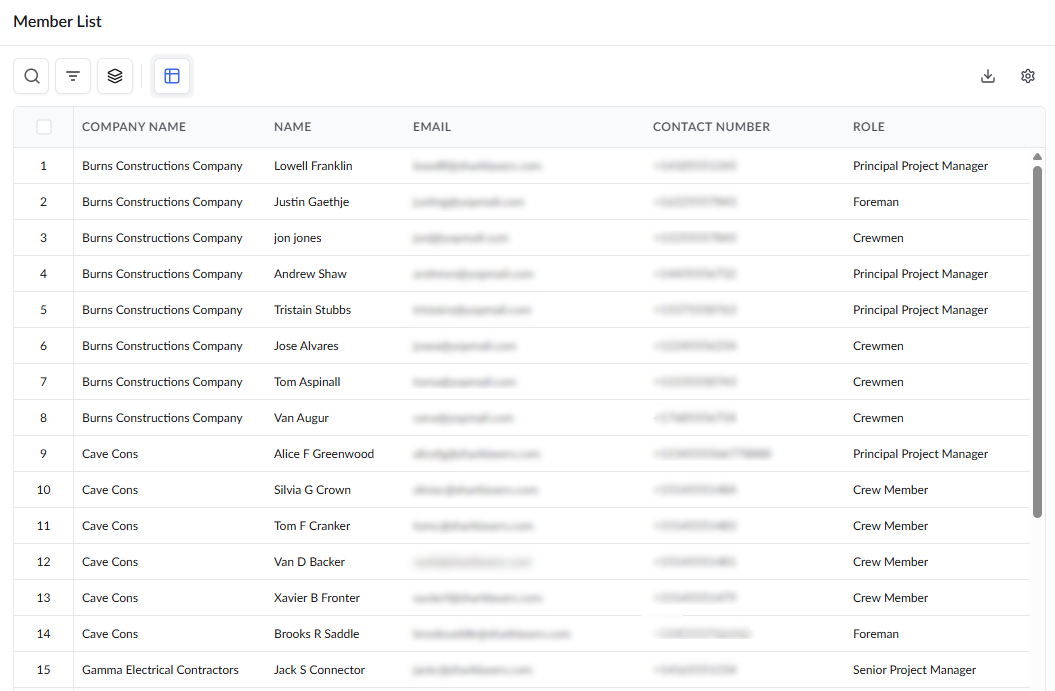Viewport: 1055px width, 691px height.
Task: Click the vertical scrollbar thumb
Action: coord(1038,341)
